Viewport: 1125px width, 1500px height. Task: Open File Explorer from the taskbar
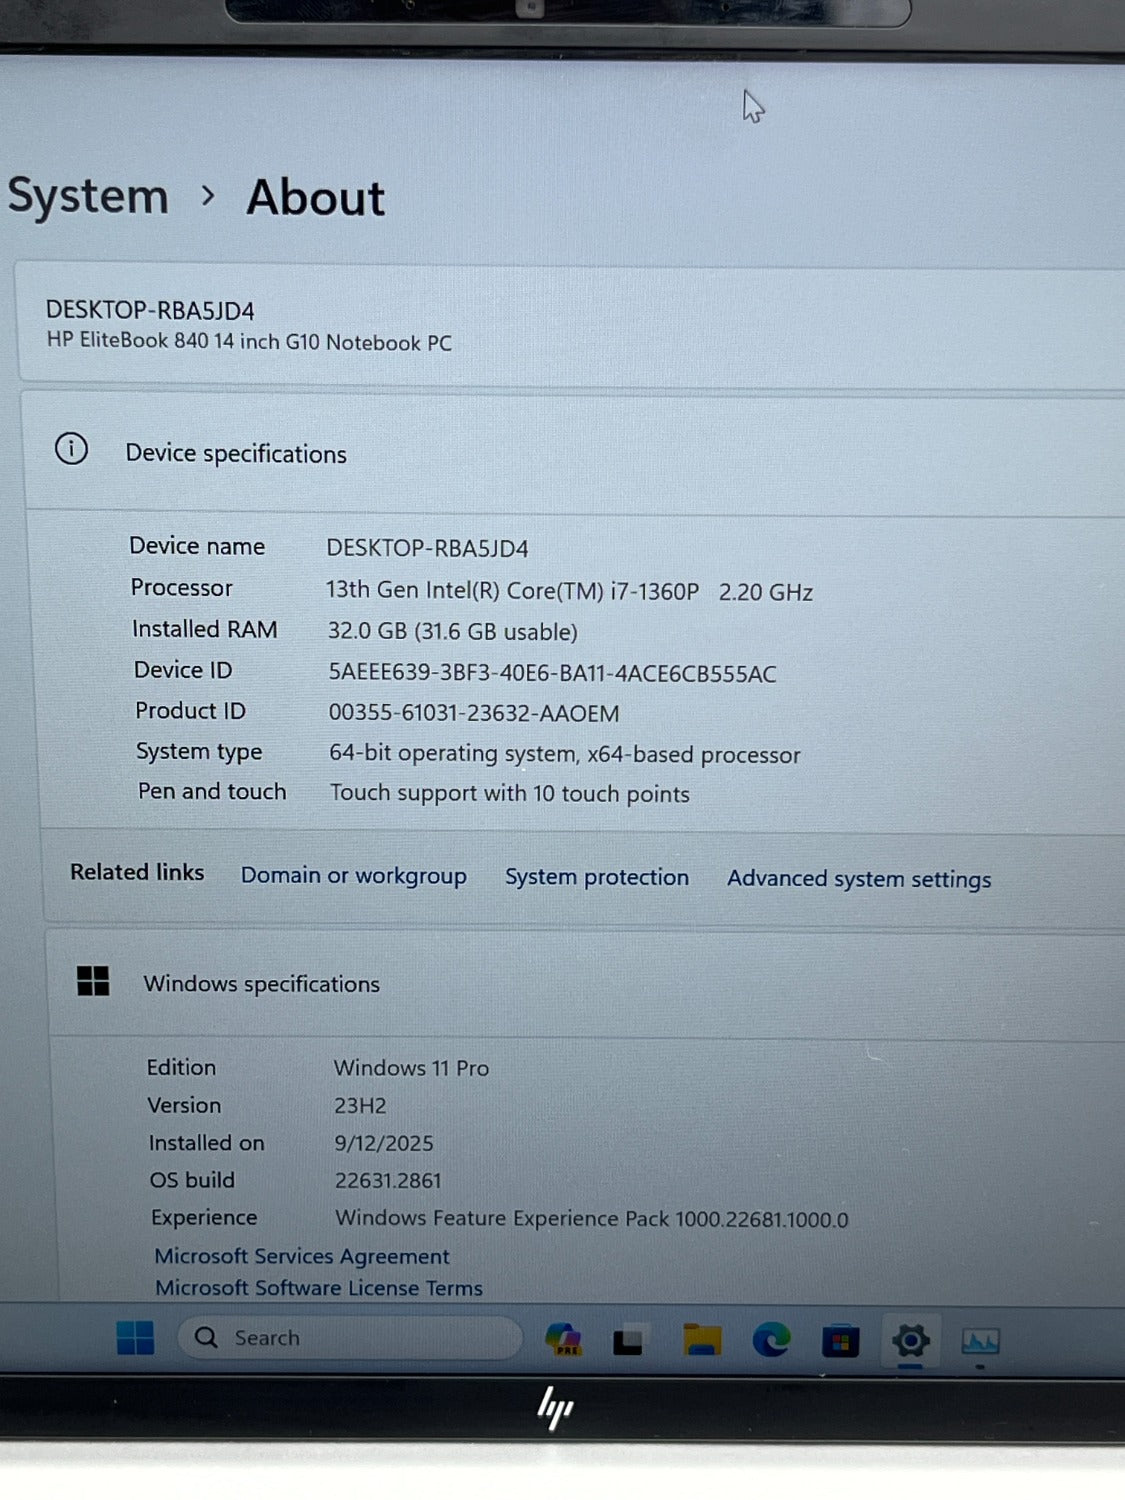click(702, 1340)
